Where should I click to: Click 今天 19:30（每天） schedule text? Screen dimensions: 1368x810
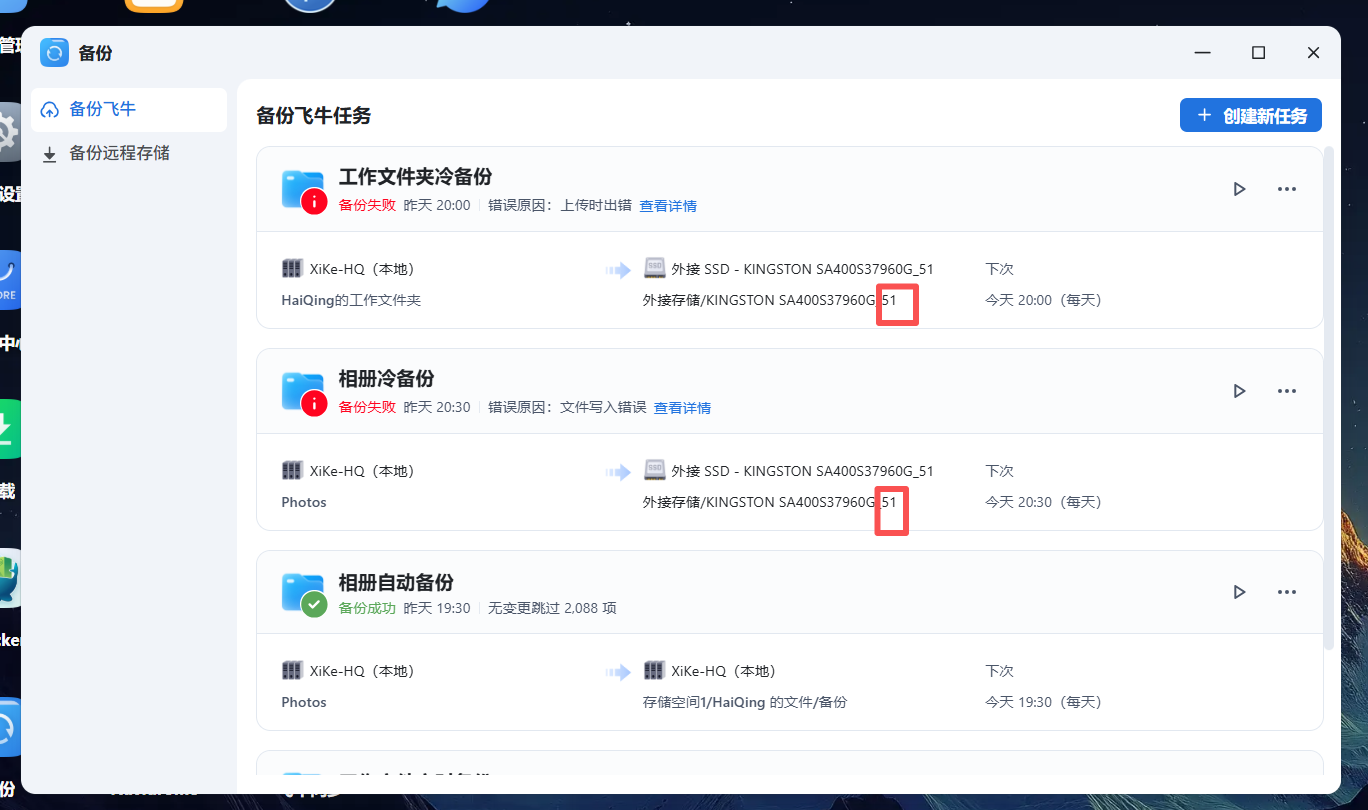(x=1043, y=702)
